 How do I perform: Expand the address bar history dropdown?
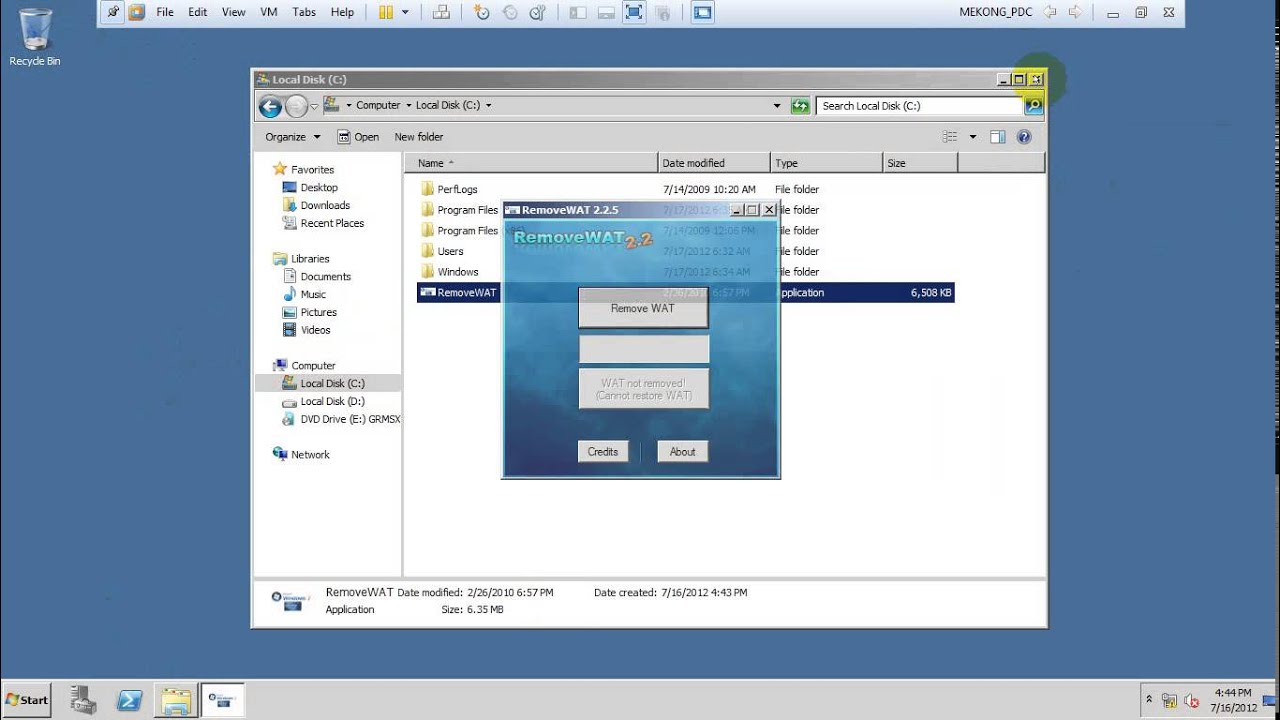[777, 105]
